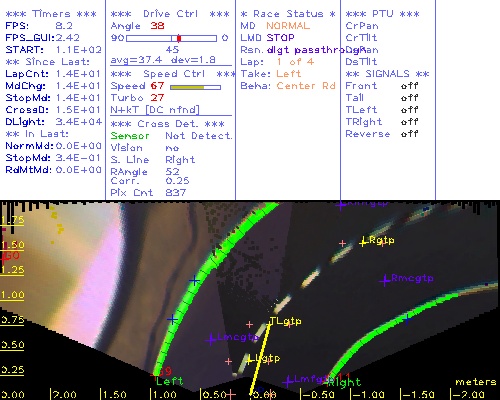Click the Sensor row in Cross Det.

[x=172, y=136]
